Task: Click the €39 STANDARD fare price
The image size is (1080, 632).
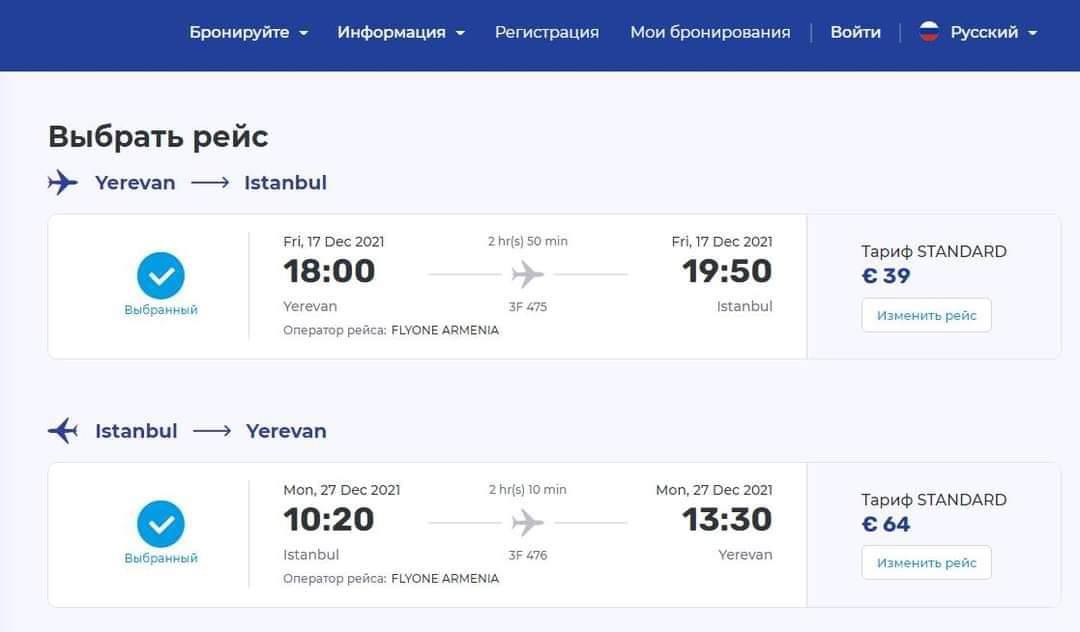Action: click(x=886, y=276)
